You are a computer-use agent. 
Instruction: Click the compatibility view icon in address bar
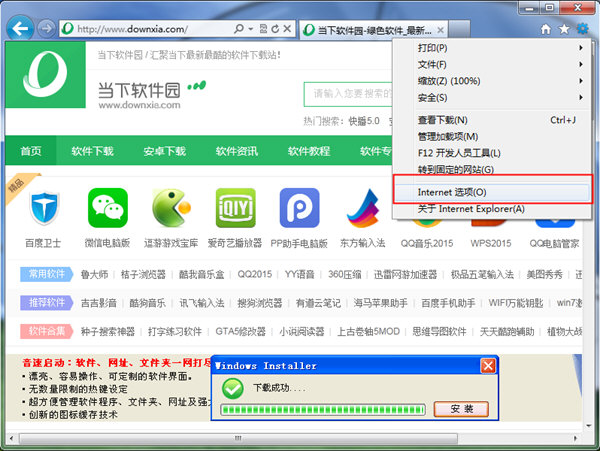click(x=263, y=29)
